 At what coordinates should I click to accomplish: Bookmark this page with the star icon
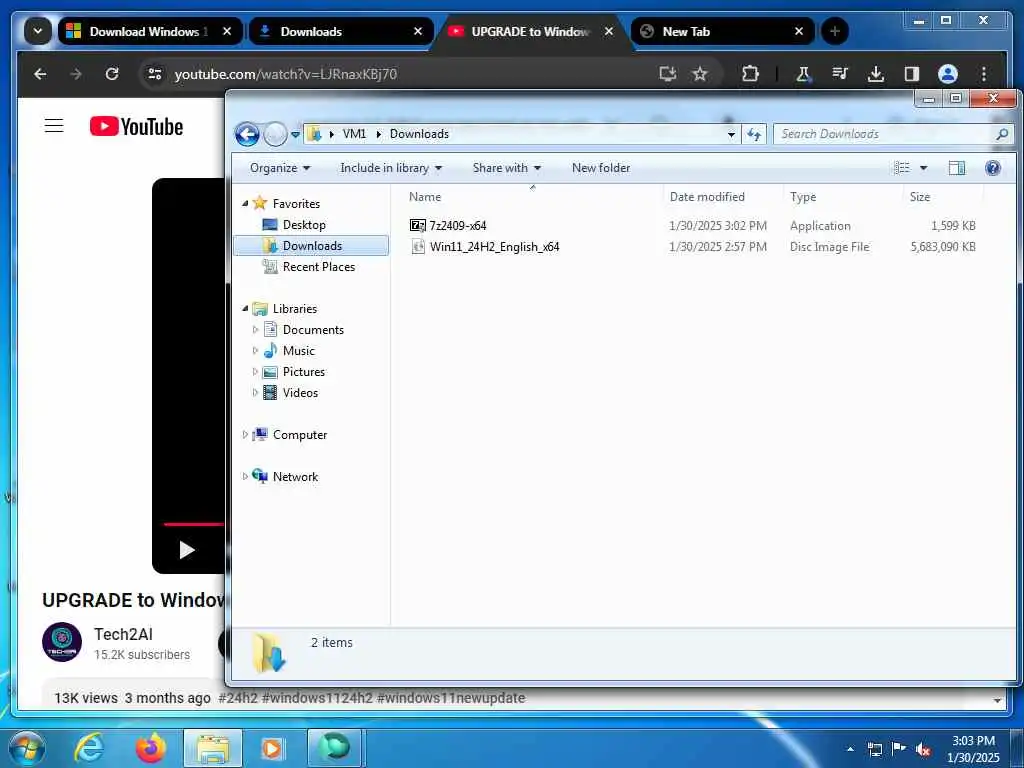tap(699, 74)
